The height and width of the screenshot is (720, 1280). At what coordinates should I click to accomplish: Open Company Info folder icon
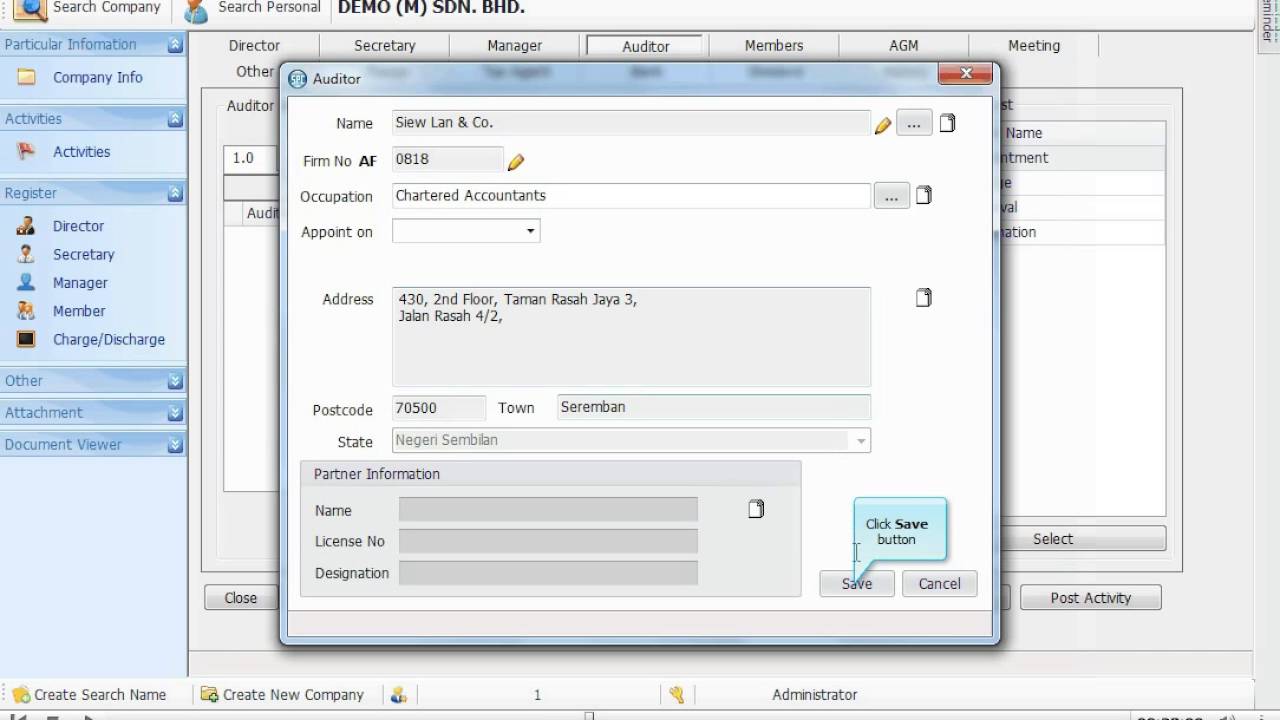27,77
